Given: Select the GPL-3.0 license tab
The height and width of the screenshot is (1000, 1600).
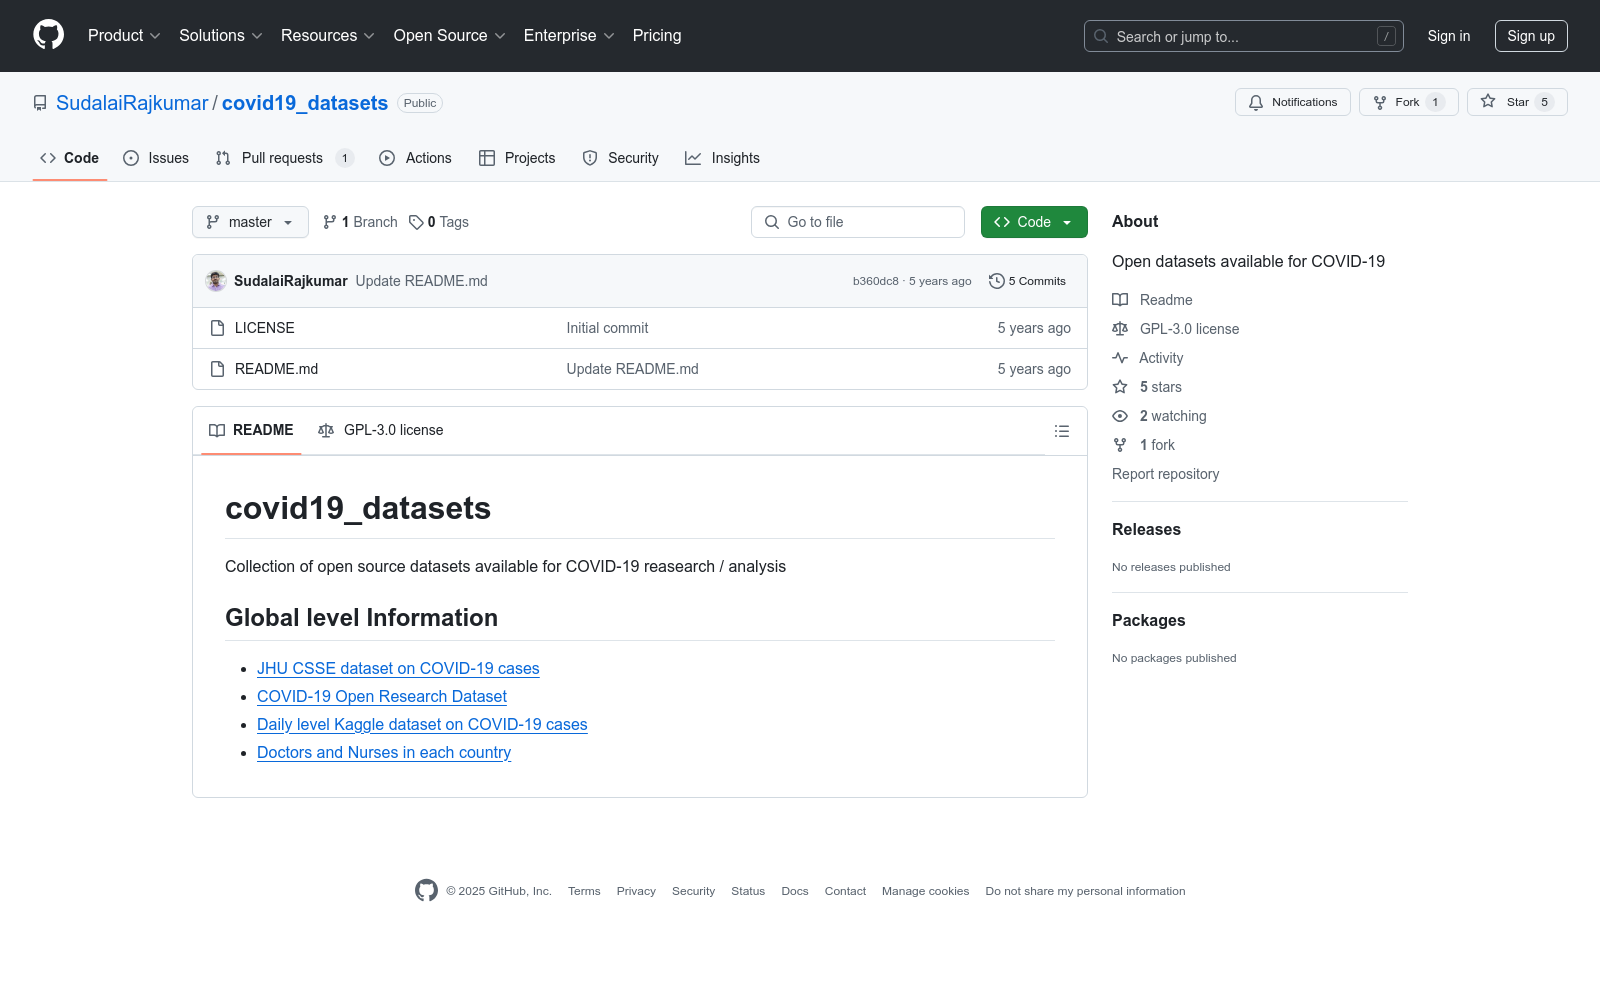Looking at the screenshot, I should (381, 430).
